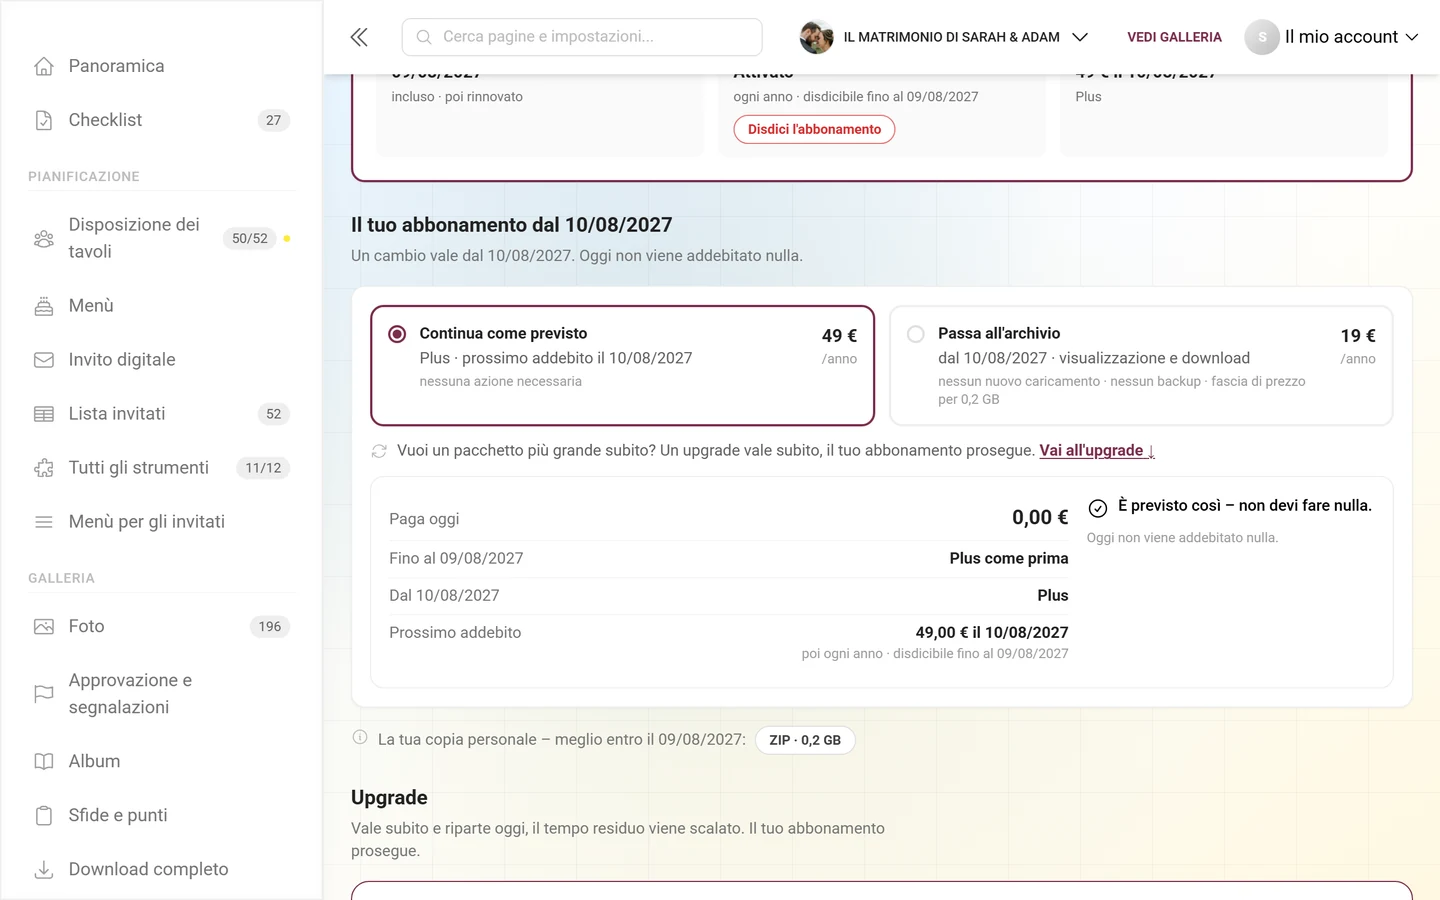
Task: Select Passa all'archivio radio option
Action: (916, 334)
